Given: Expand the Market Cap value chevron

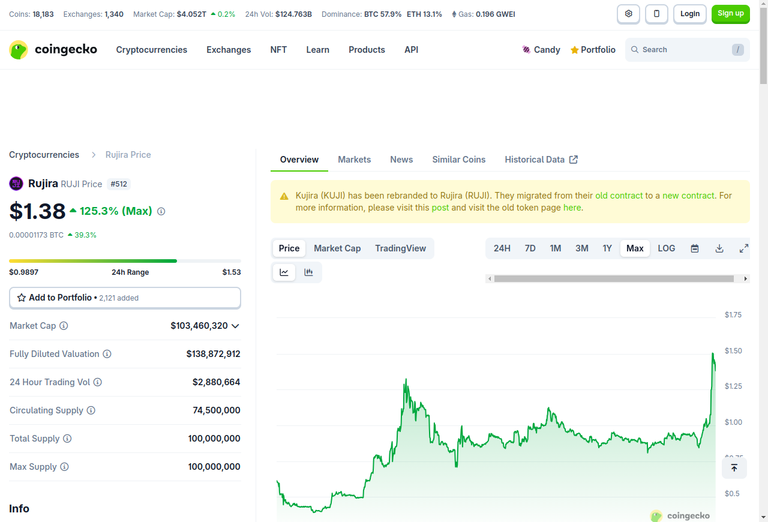Looking at the screenshot, I should pyautogui.click(x=236, y=326).
